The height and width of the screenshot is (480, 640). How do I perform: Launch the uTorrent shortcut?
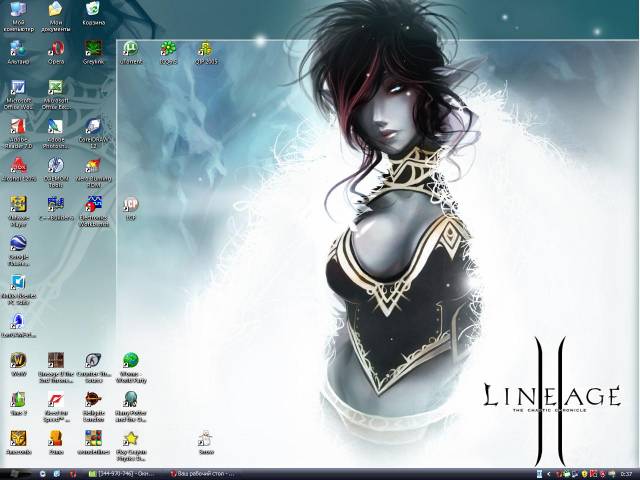(x=131, y=48)
